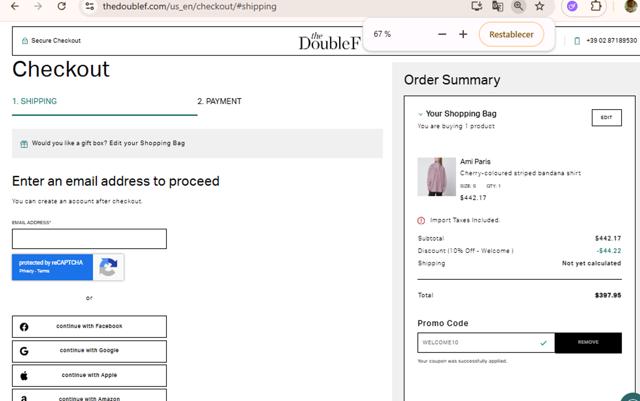Click REMOVE promo code button
The image size is (640, 401).
[588, 343]
